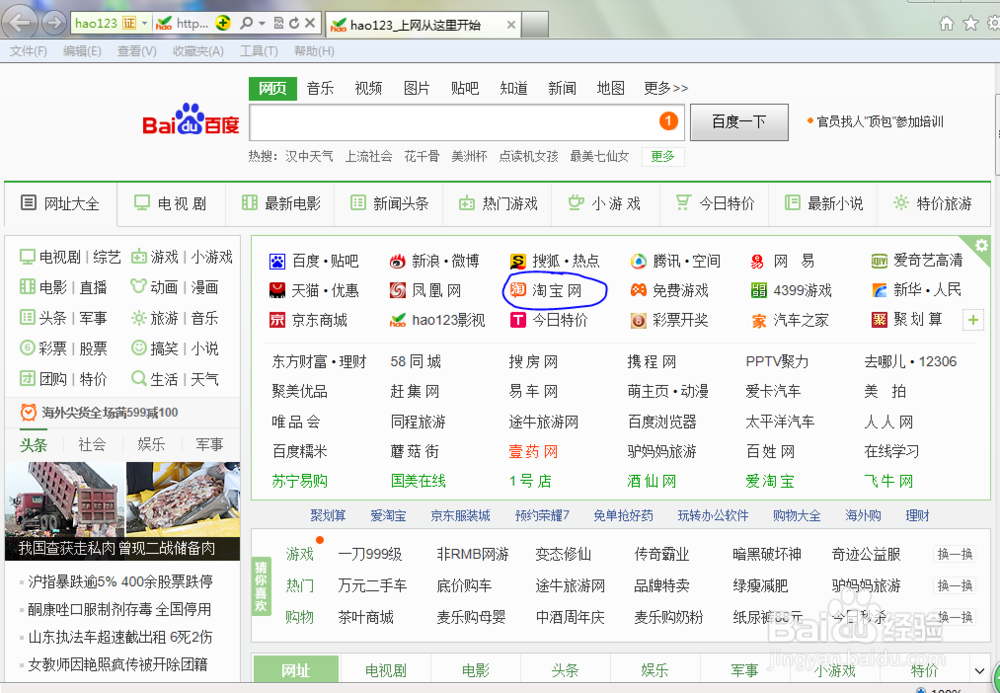Open the 帮助(H) menu
This screenshot has width=1000, height=693.
[x=314, y=51]
